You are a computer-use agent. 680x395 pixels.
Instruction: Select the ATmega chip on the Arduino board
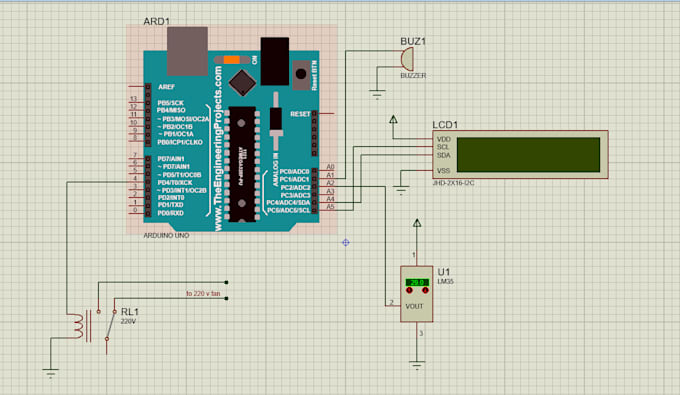[x=242, y=164]
